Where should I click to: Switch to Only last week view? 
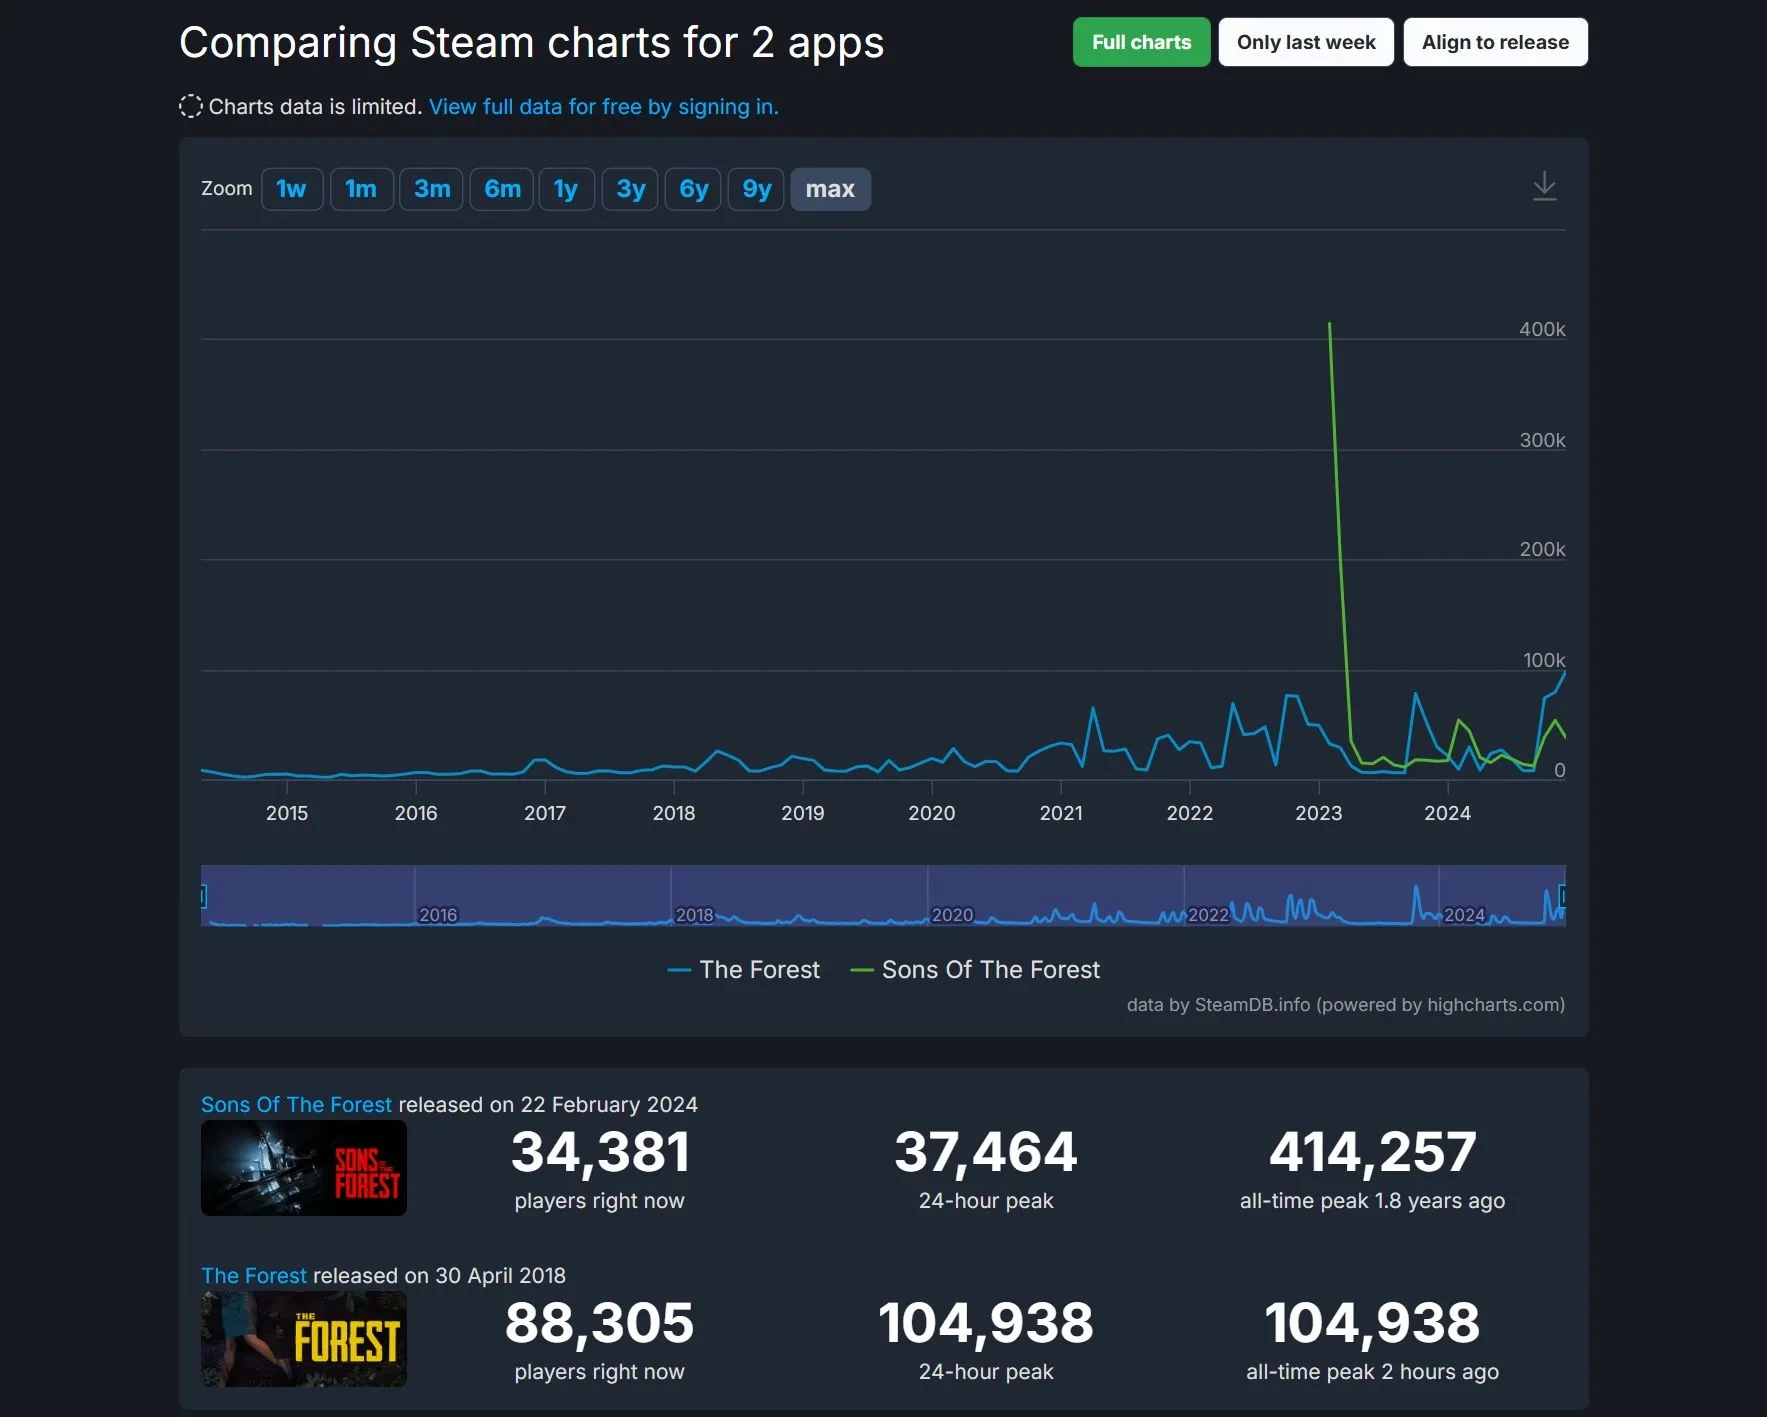click(x=1305, y=42)
